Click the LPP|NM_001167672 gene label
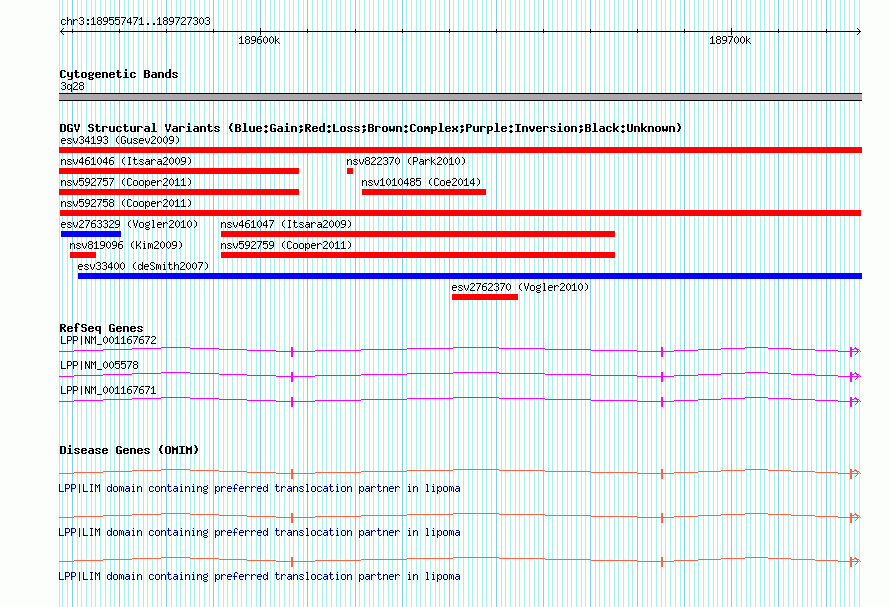The height and width of the screenshot is (607, 890). (x=108, y=340)
